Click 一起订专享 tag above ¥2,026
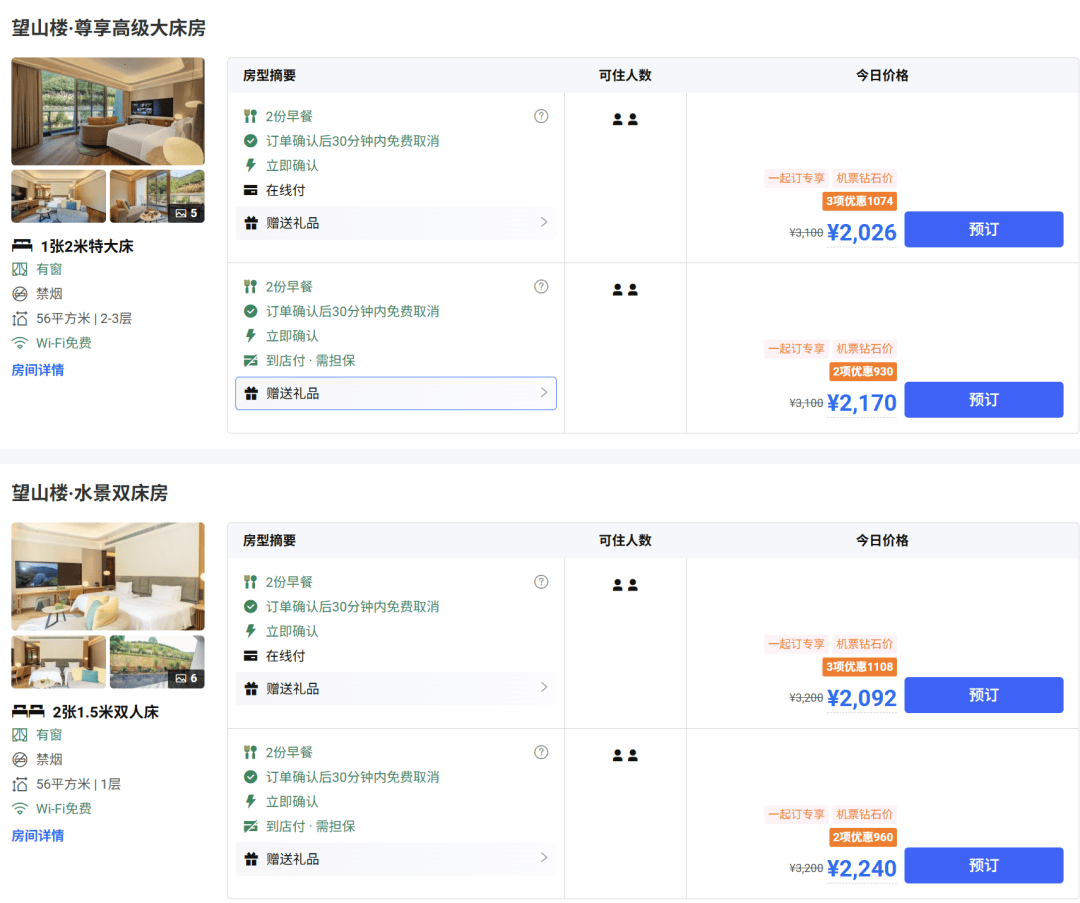 [796, 178]
